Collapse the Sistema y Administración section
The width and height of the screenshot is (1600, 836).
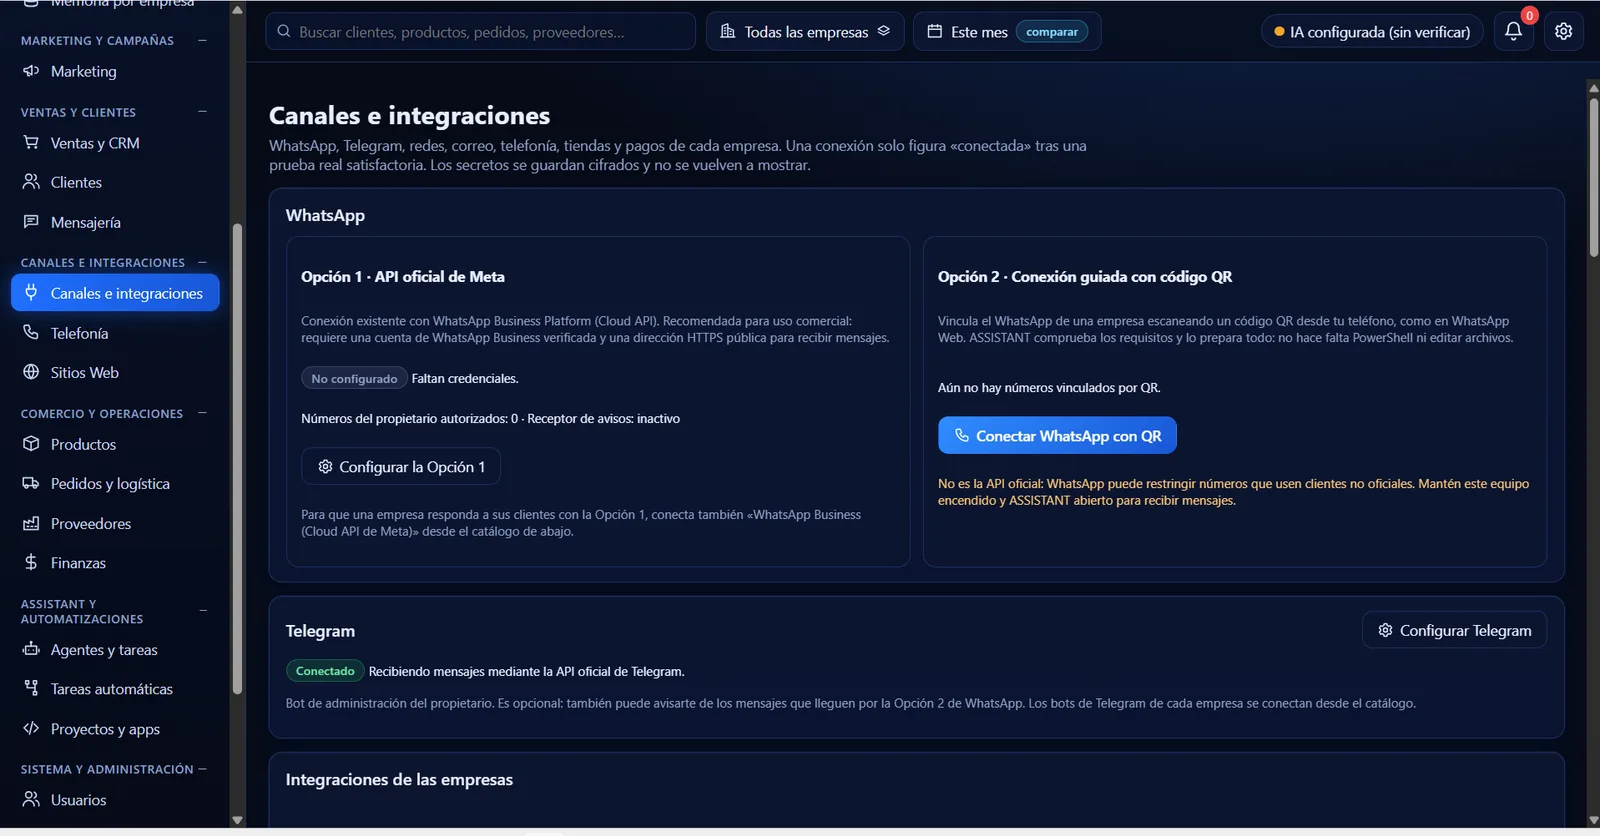click(x=203, y=769)
